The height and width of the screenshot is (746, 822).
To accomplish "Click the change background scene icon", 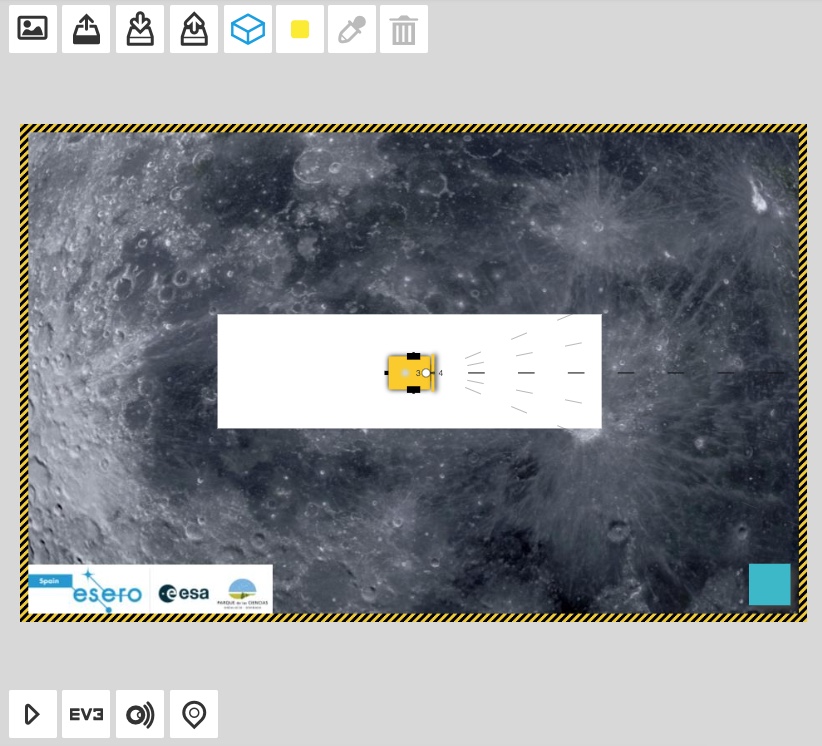I will point(33,29).
